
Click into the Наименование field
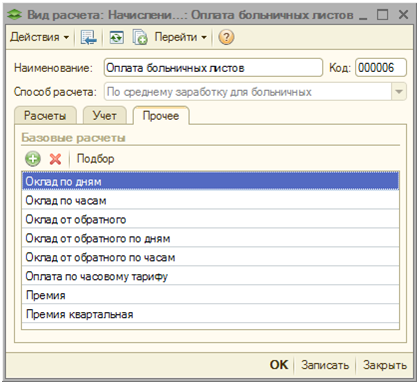213,68
